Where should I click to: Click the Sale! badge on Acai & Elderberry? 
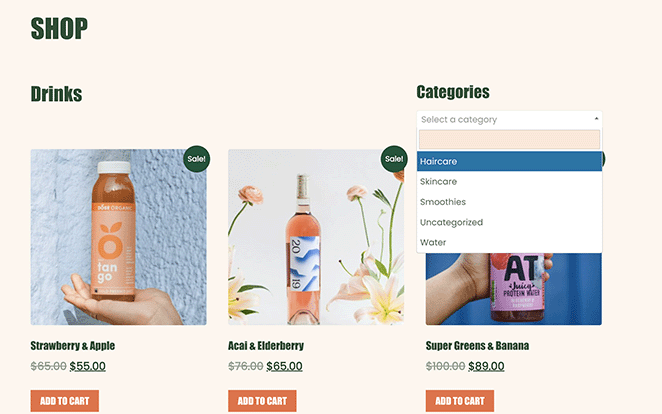pyautogui.click(x=394, y=159)
